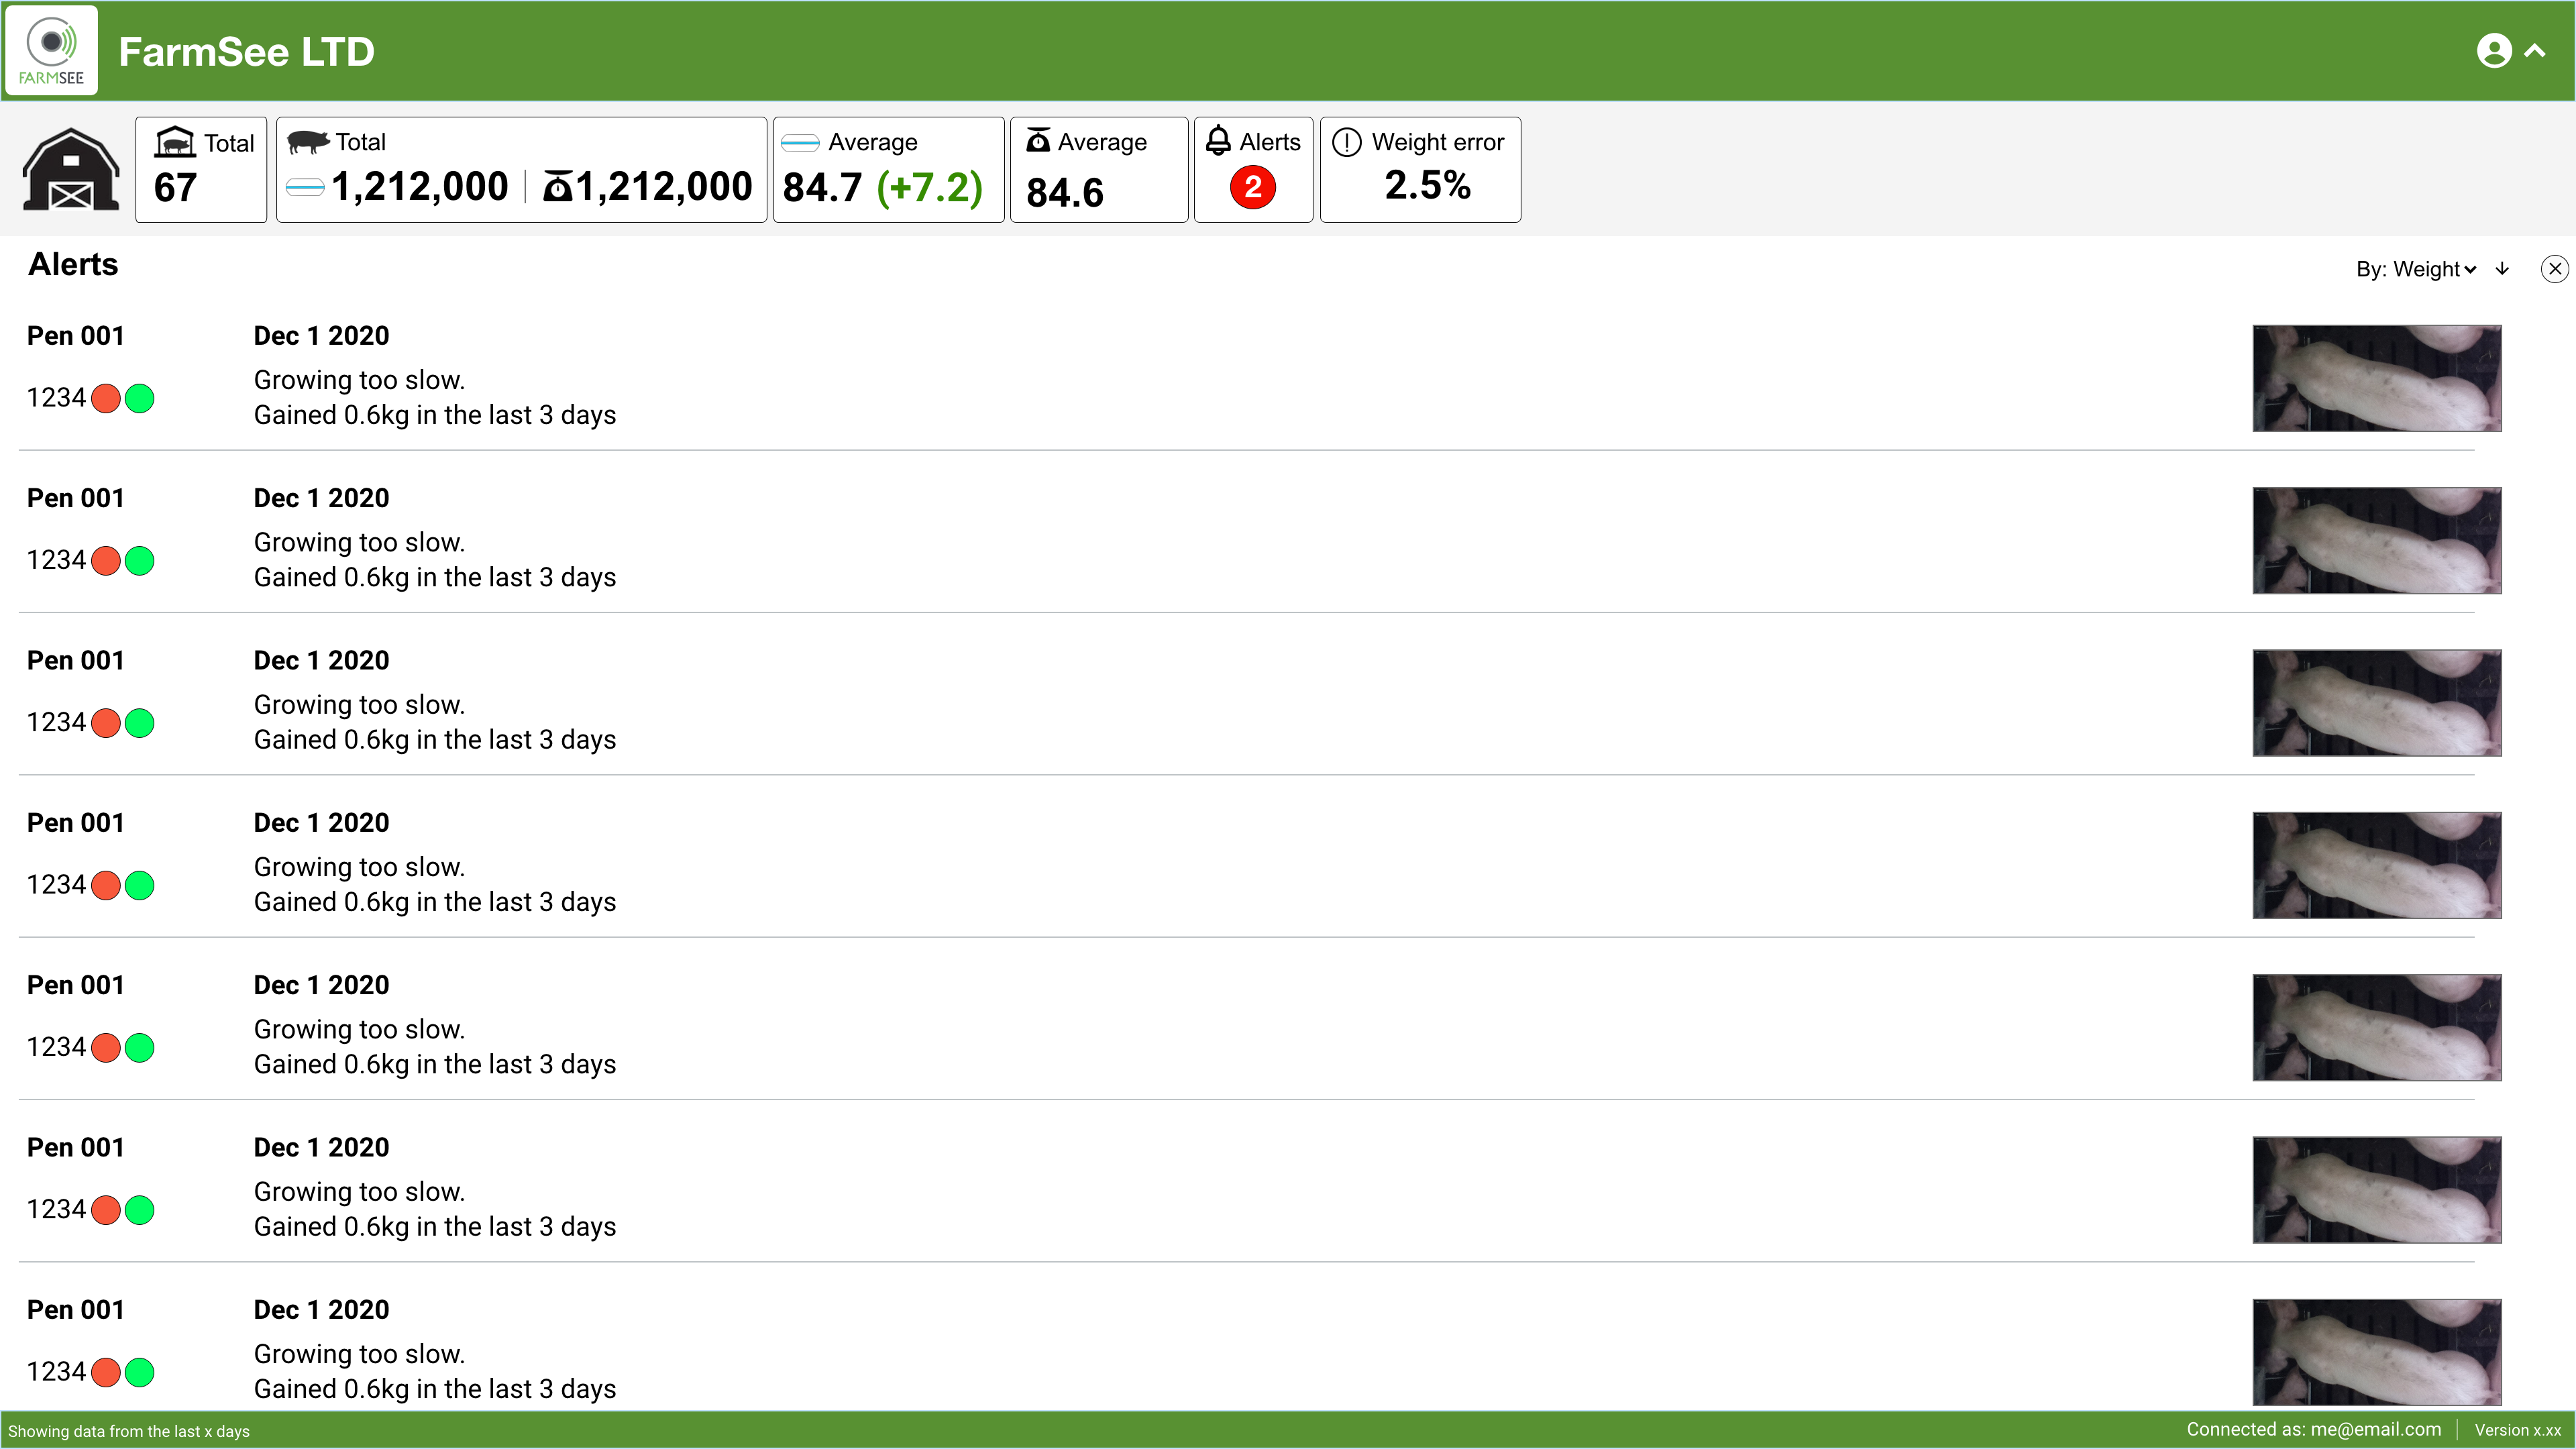Collapse header with the up chevron
2576x1449 pixels.
point(2534,50)
